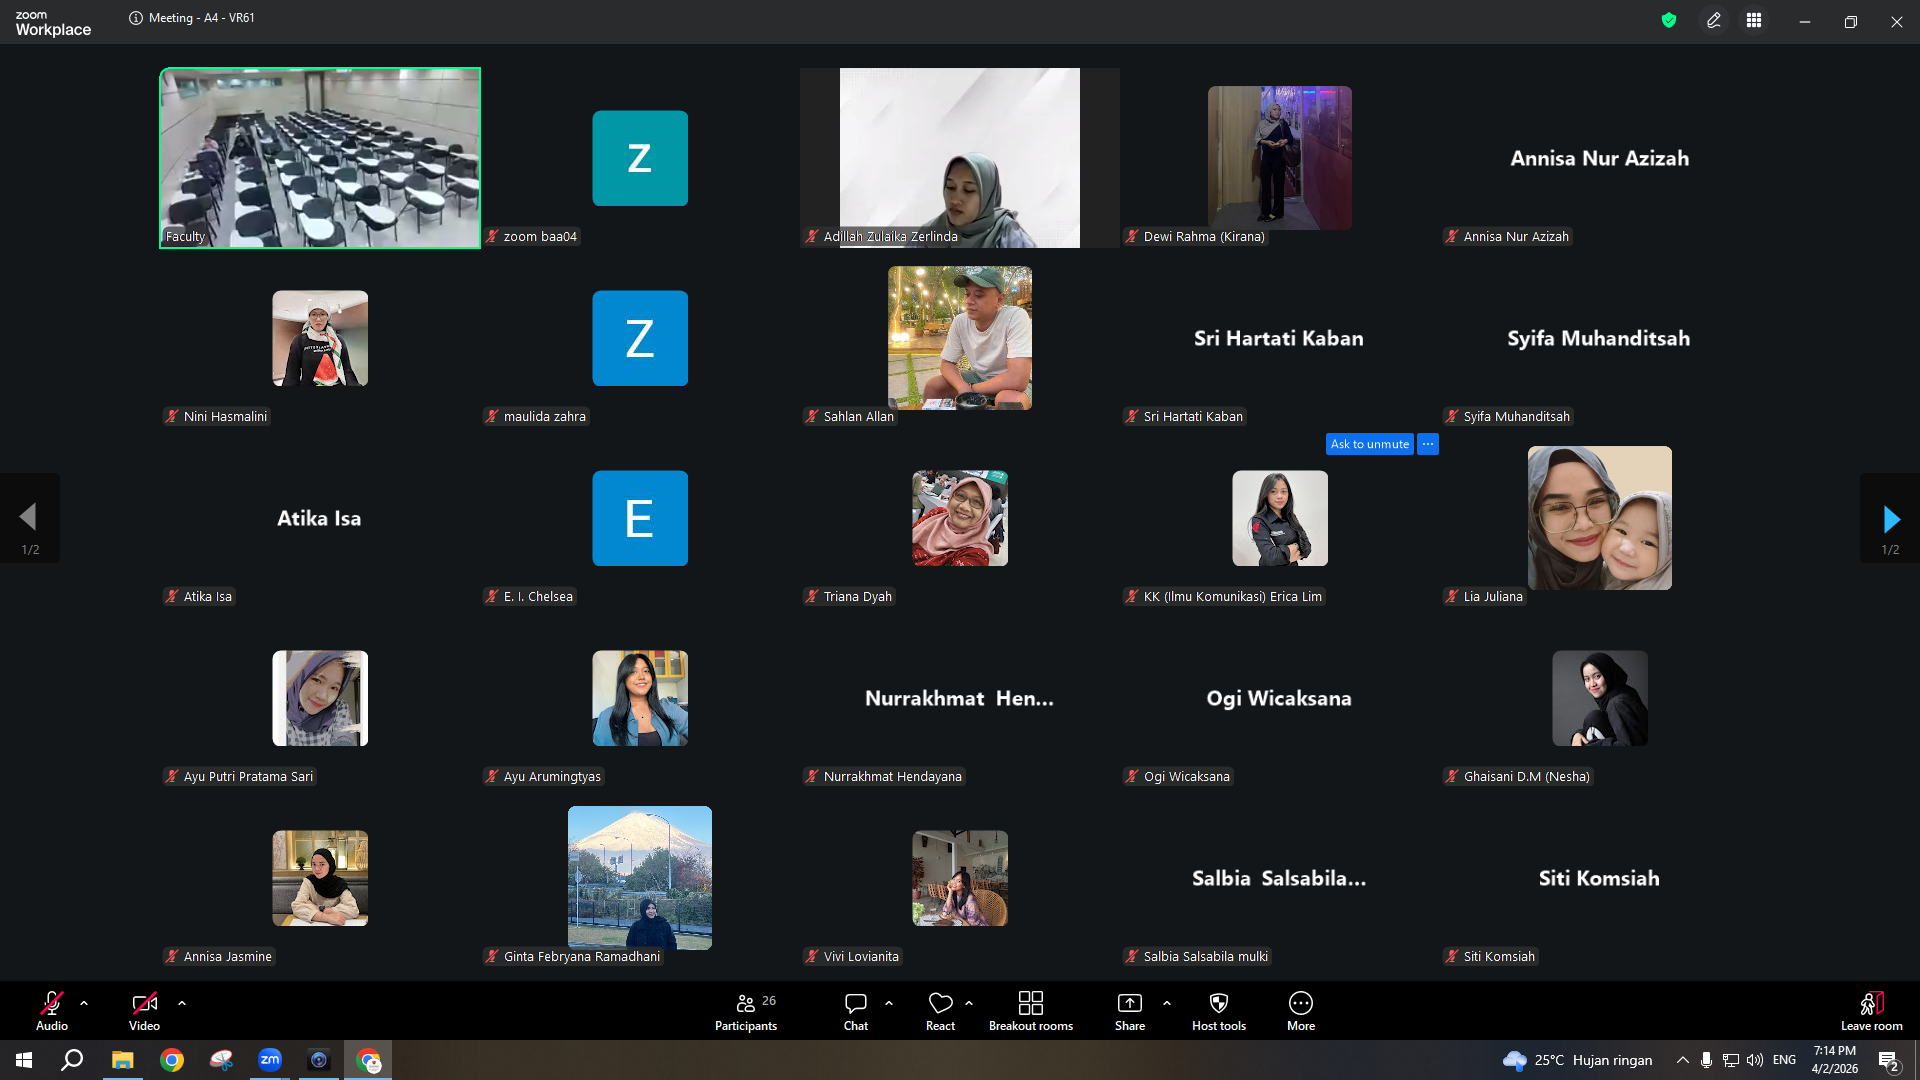Image resolution: width=1920 pixels, height=1080 pixels.
Task: Select Lia Juliana's profile picture
Action: [1600, 518]
